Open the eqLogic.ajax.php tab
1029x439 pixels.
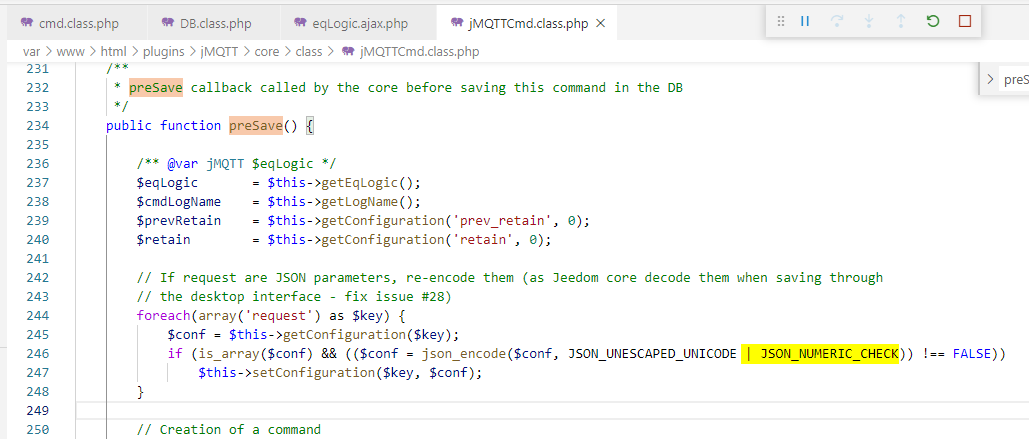pyautogui.click(x=358, y=24)
